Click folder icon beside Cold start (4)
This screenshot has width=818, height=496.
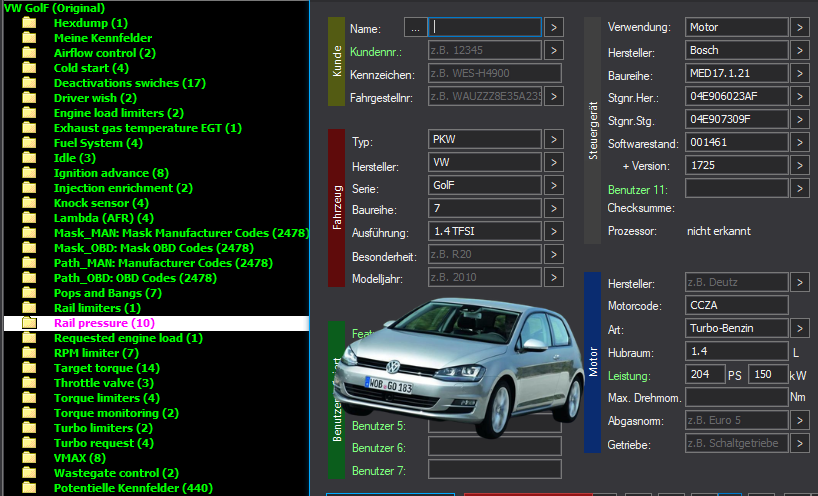point(29,68)
